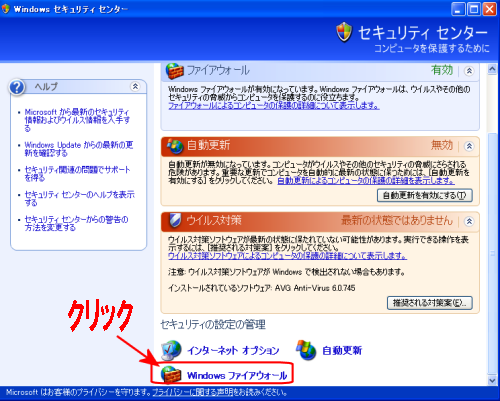This screenshot has height=401, width=500.
Task: Click the 自動更新 Windows logo icon under settings
Action: click(306, 350)
